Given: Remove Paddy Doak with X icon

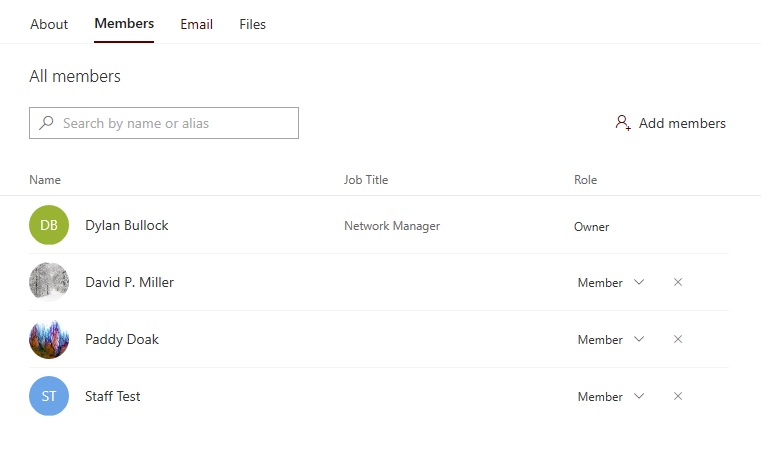Looking at the screenshot, I should pos(678,339).
